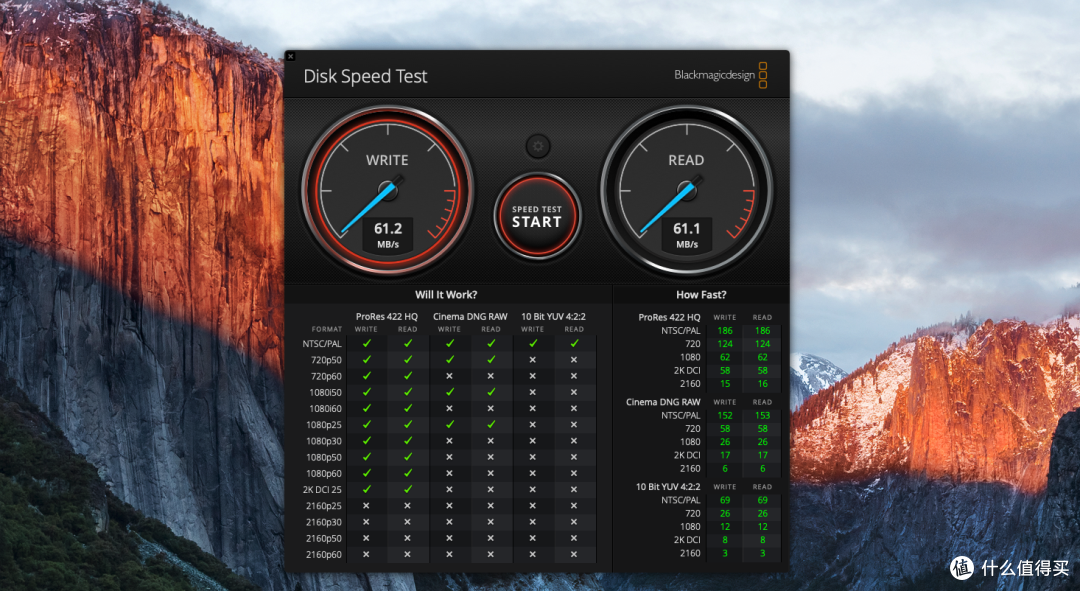Click the Cinema DNG RAW write checkmark for 1080p25
The width and height of the screenshot is (1080, 591).
pos(449,424)
